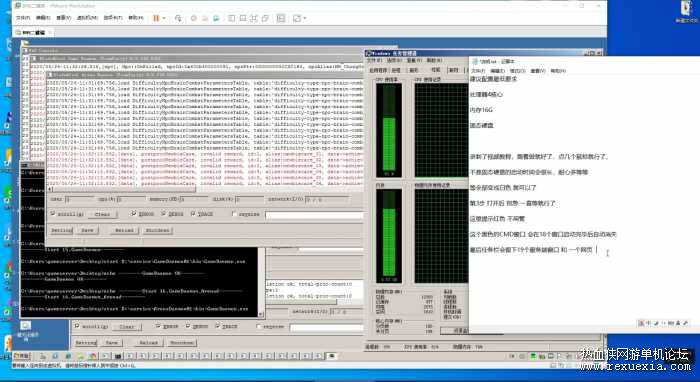This screenshot has height=382, width=700.
Task: Open the VMware 帮助(H) menu
Action: pos(136,18)
